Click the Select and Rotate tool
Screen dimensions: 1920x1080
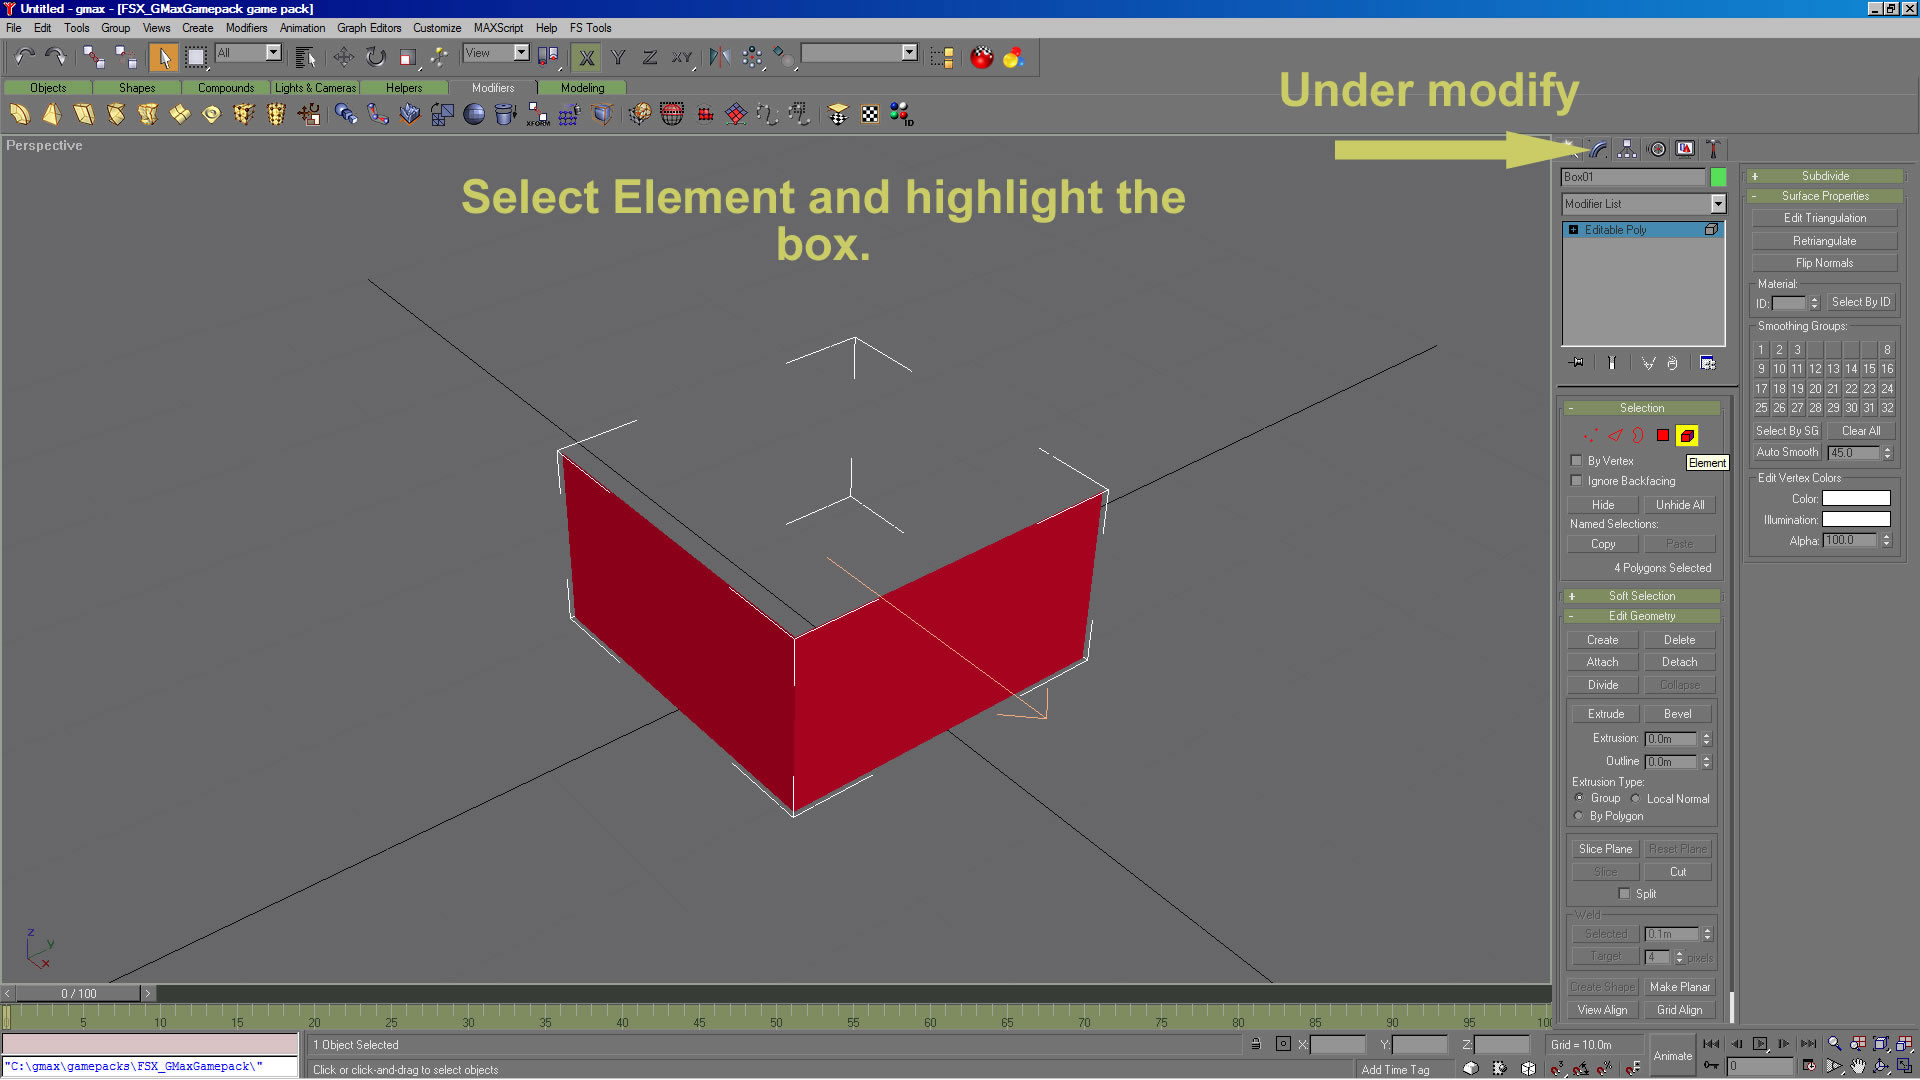point(376,57)
